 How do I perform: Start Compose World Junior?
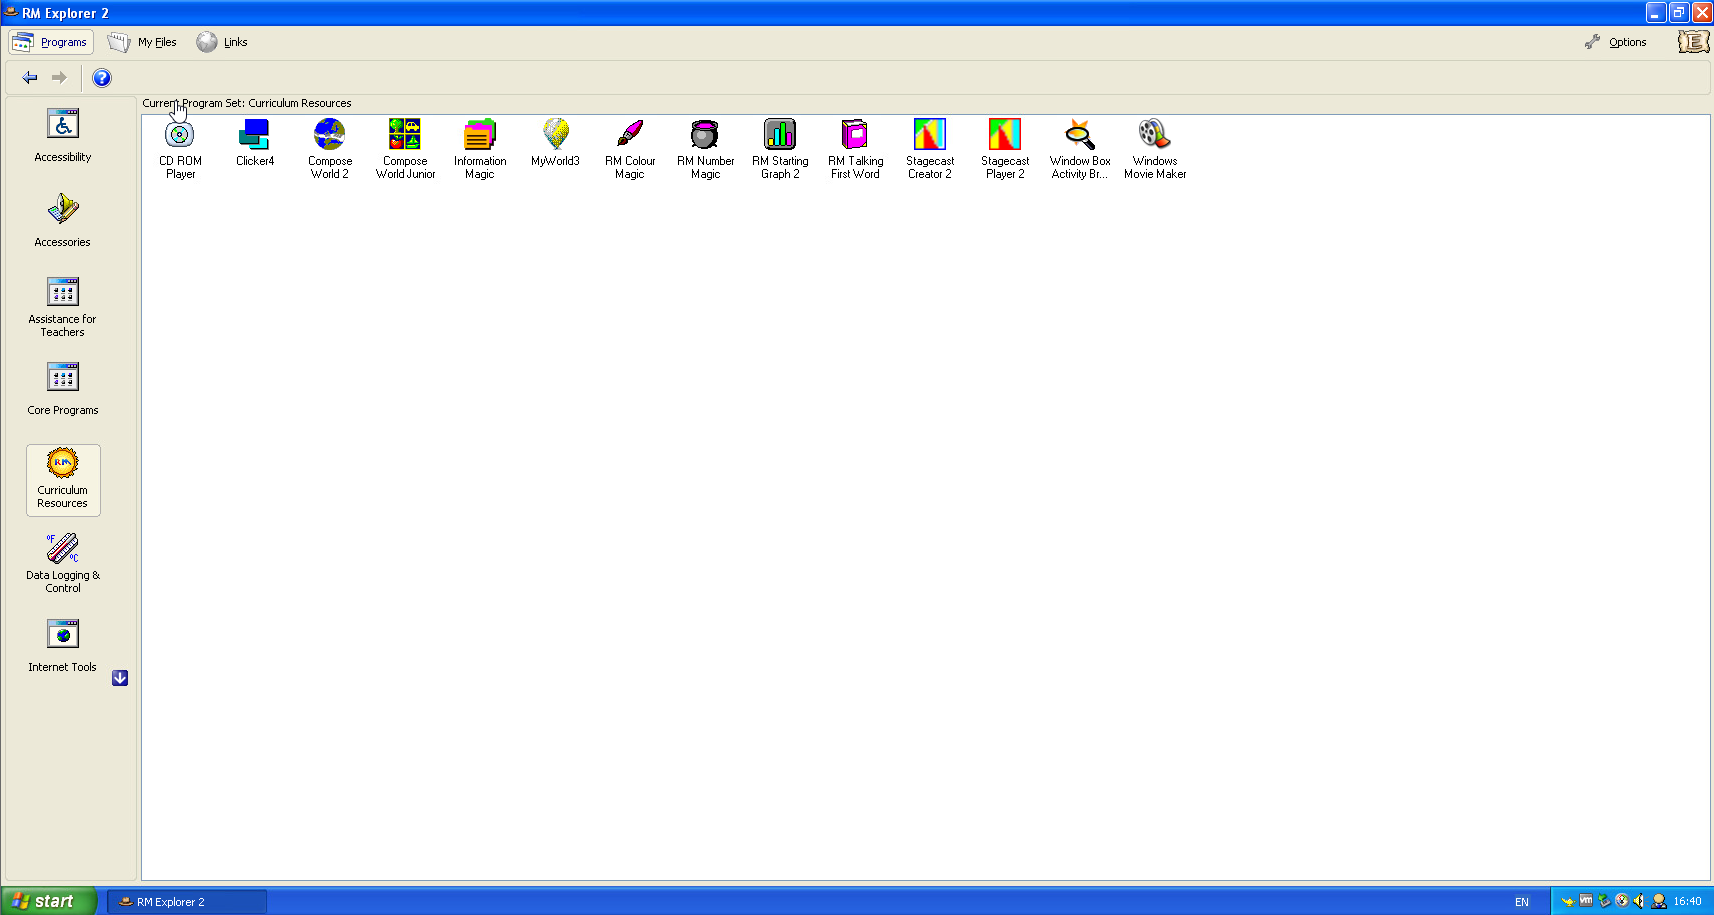405,149
